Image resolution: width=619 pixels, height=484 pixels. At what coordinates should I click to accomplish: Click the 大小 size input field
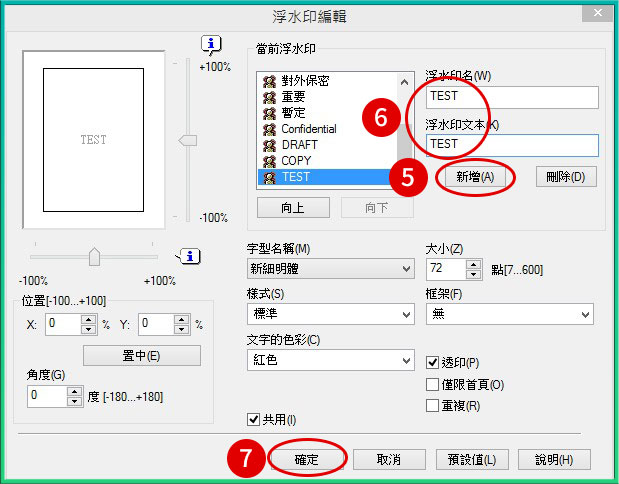446,269
